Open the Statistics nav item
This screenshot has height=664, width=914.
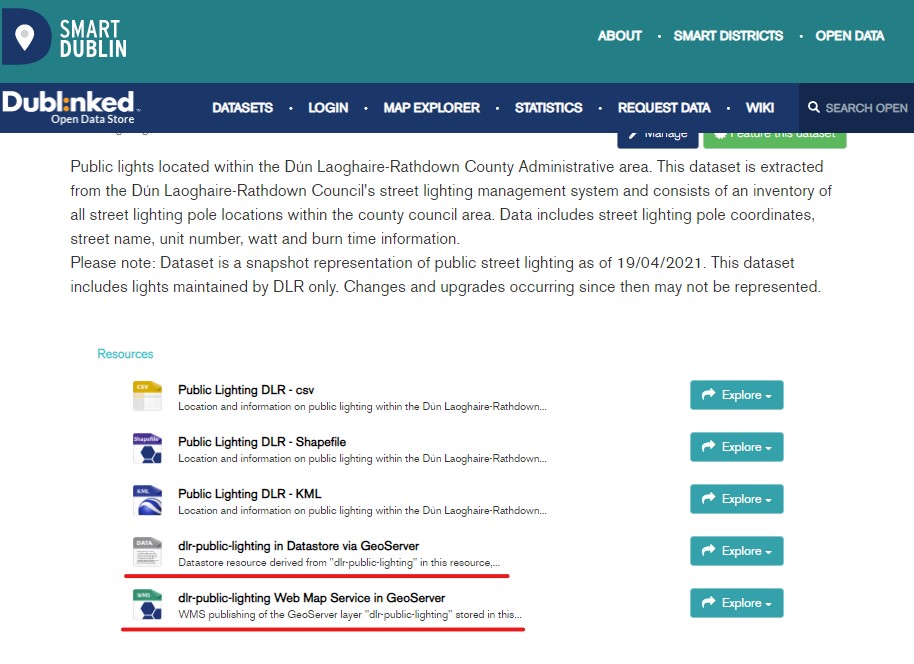coord(548,108)
